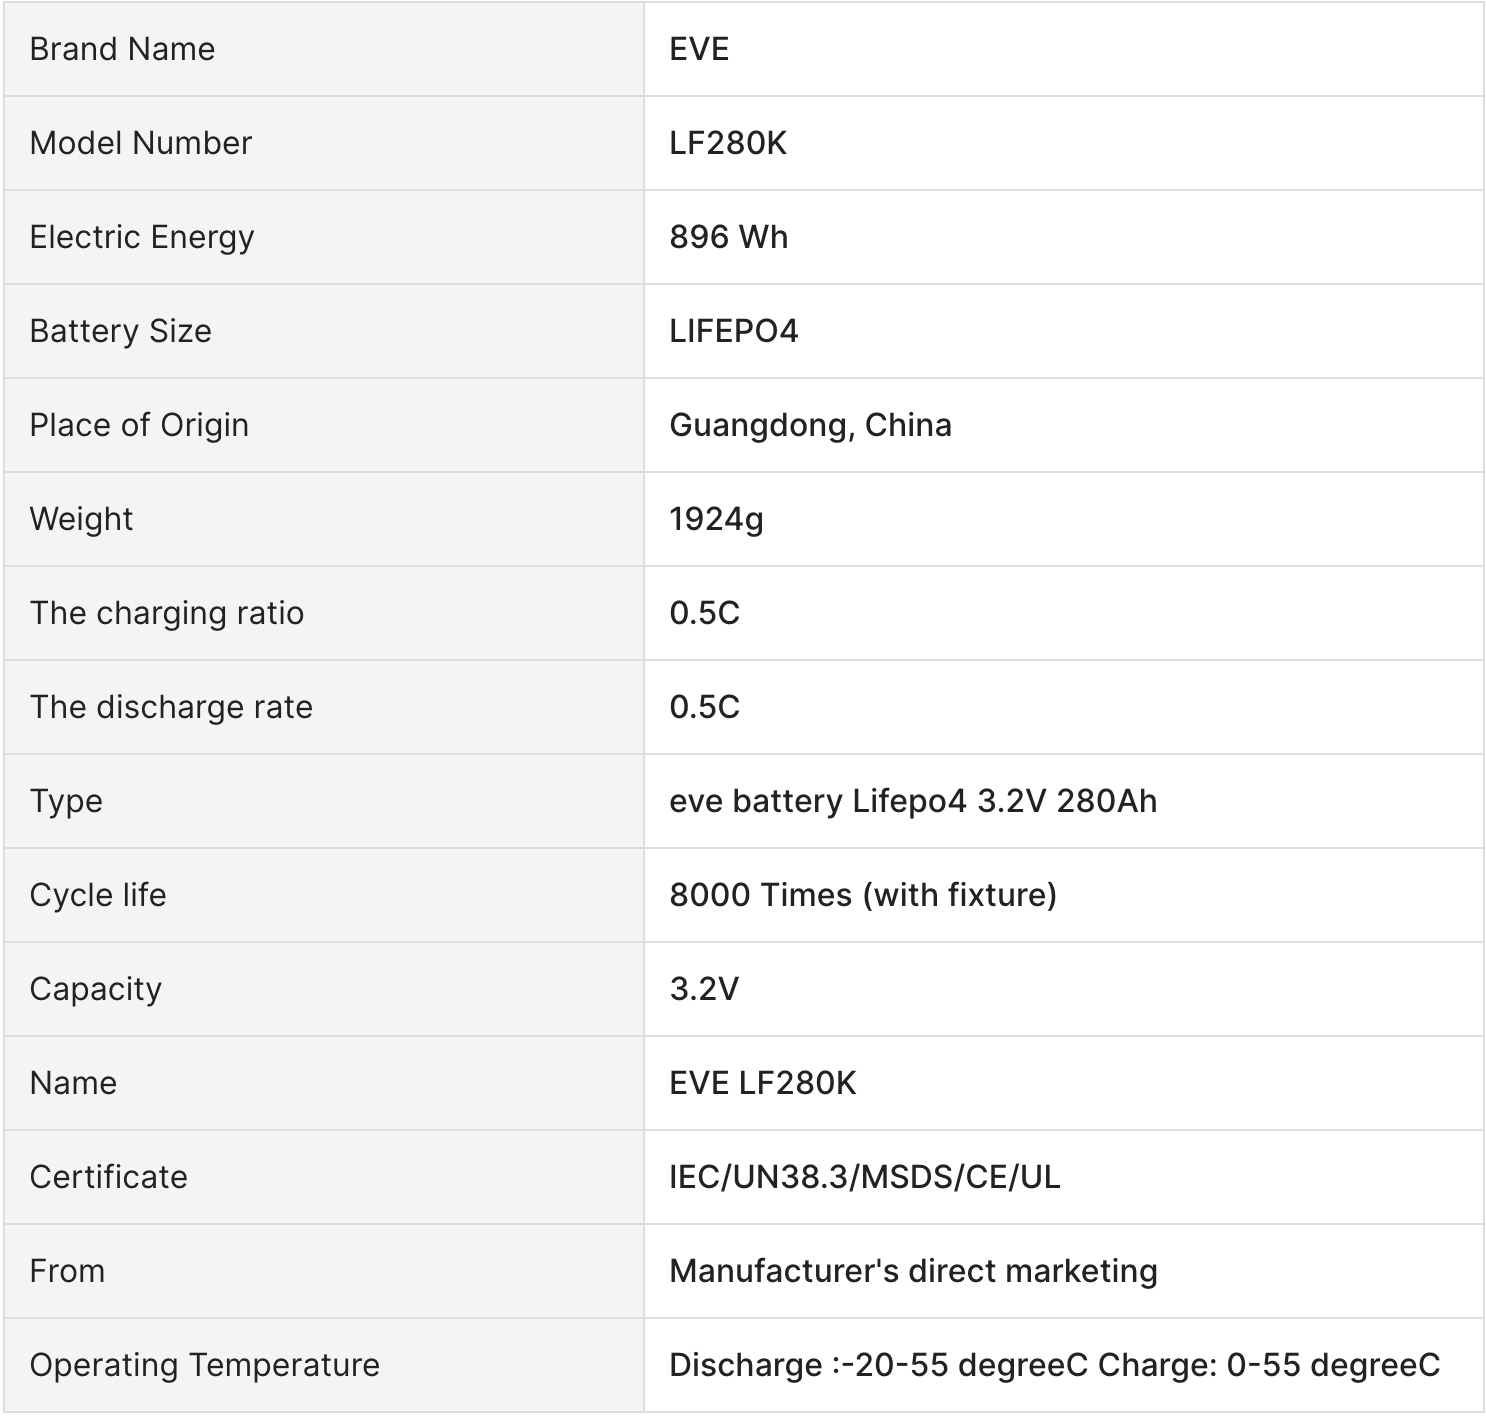Select the LIFEPO4 value cell
The width and height of the screenshot is (1486, 1416).
1064,331
